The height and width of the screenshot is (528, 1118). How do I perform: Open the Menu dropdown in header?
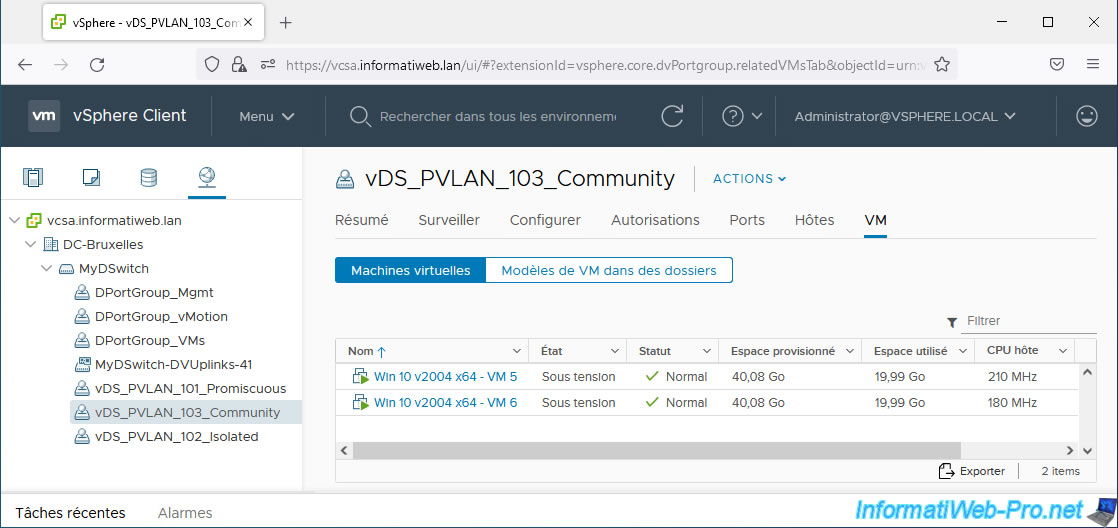267,116
